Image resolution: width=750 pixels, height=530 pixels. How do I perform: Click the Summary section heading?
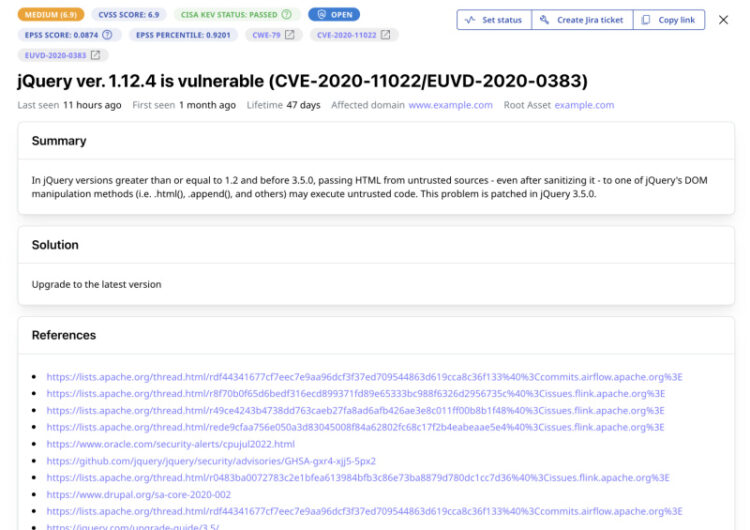[59, 141]
